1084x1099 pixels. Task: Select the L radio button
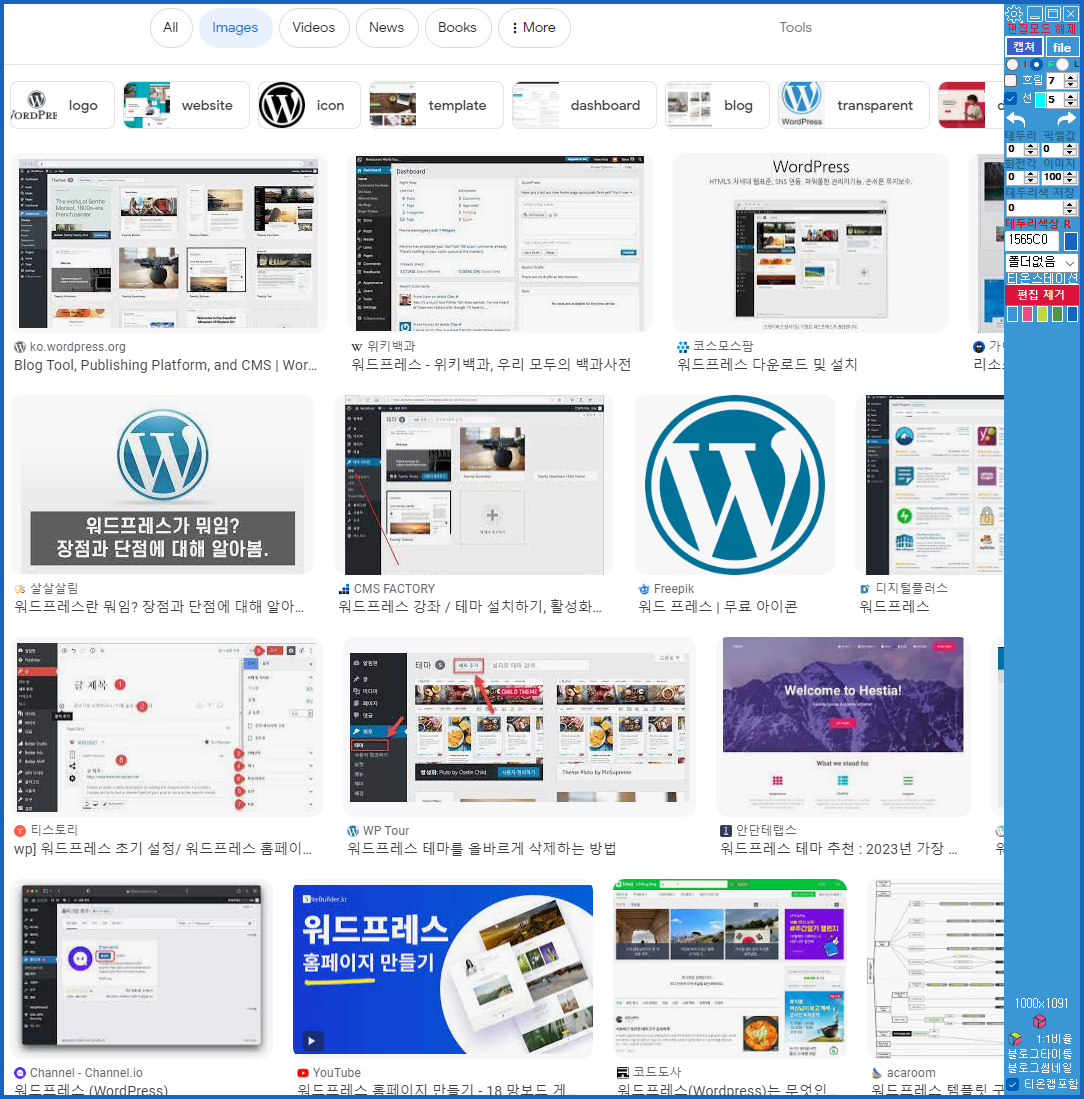(1062, 64)
